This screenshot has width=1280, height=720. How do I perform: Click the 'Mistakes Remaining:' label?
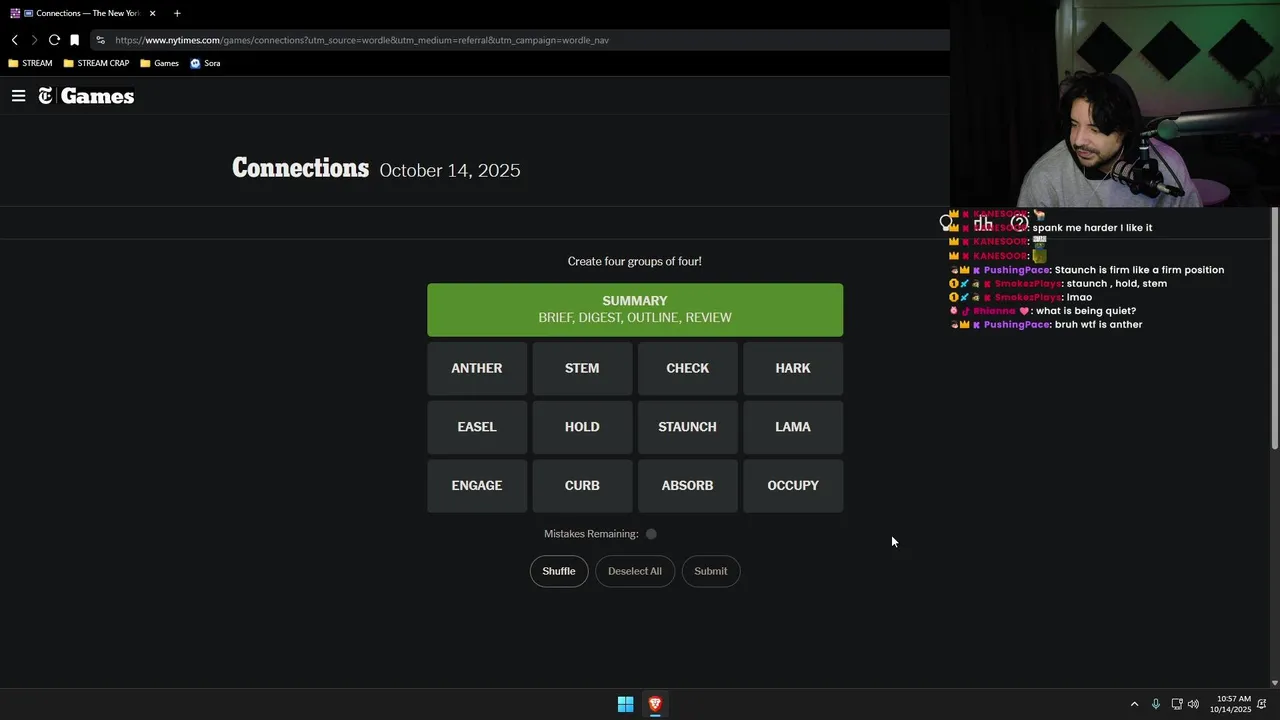point(591,534)
